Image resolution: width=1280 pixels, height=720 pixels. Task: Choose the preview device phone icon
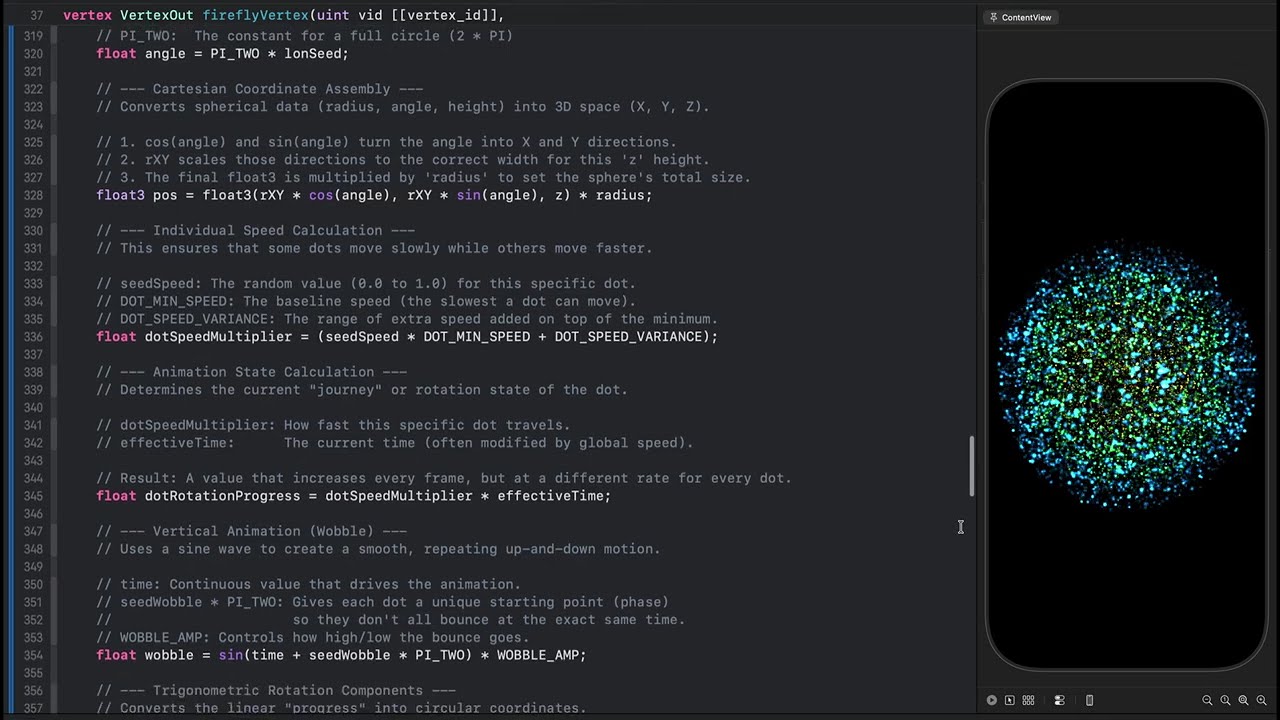click(x=1089, y=700)
